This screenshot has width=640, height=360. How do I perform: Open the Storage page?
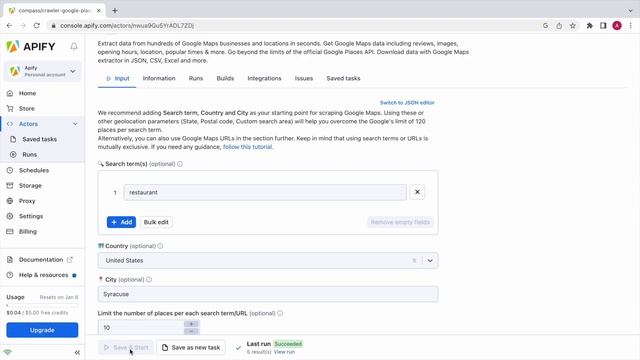click(30, 186)
